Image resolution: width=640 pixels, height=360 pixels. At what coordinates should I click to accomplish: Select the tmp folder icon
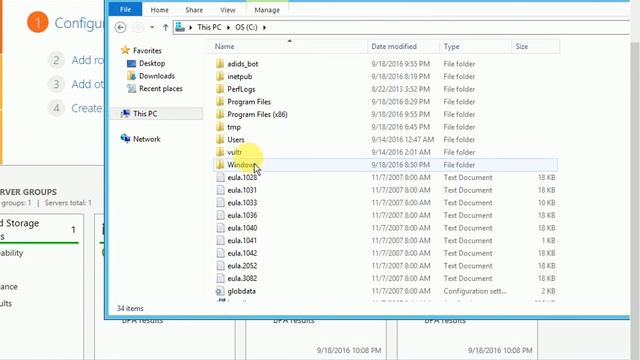[220, 127]
